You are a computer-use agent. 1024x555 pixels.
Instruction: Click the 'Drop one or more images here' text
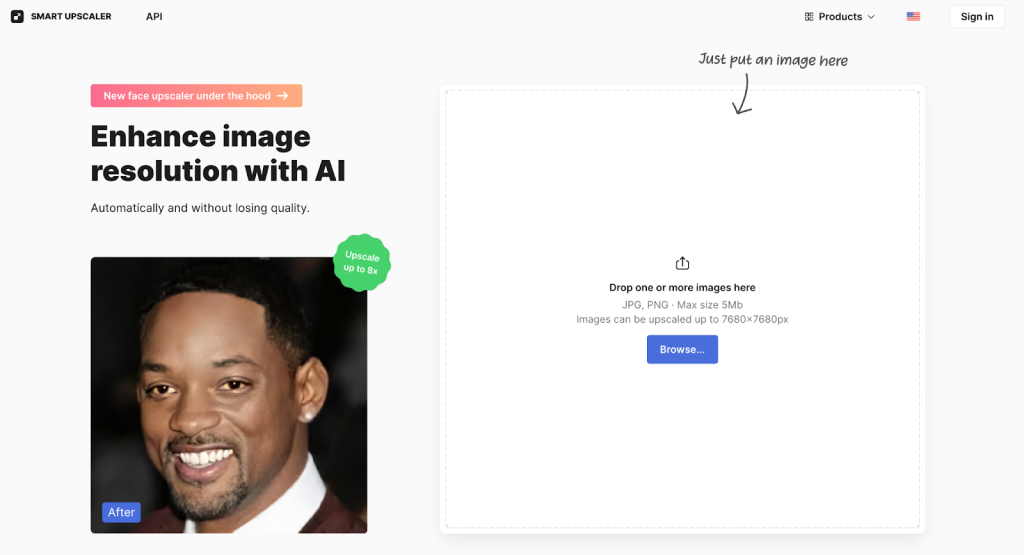click(x=682, y=287)
